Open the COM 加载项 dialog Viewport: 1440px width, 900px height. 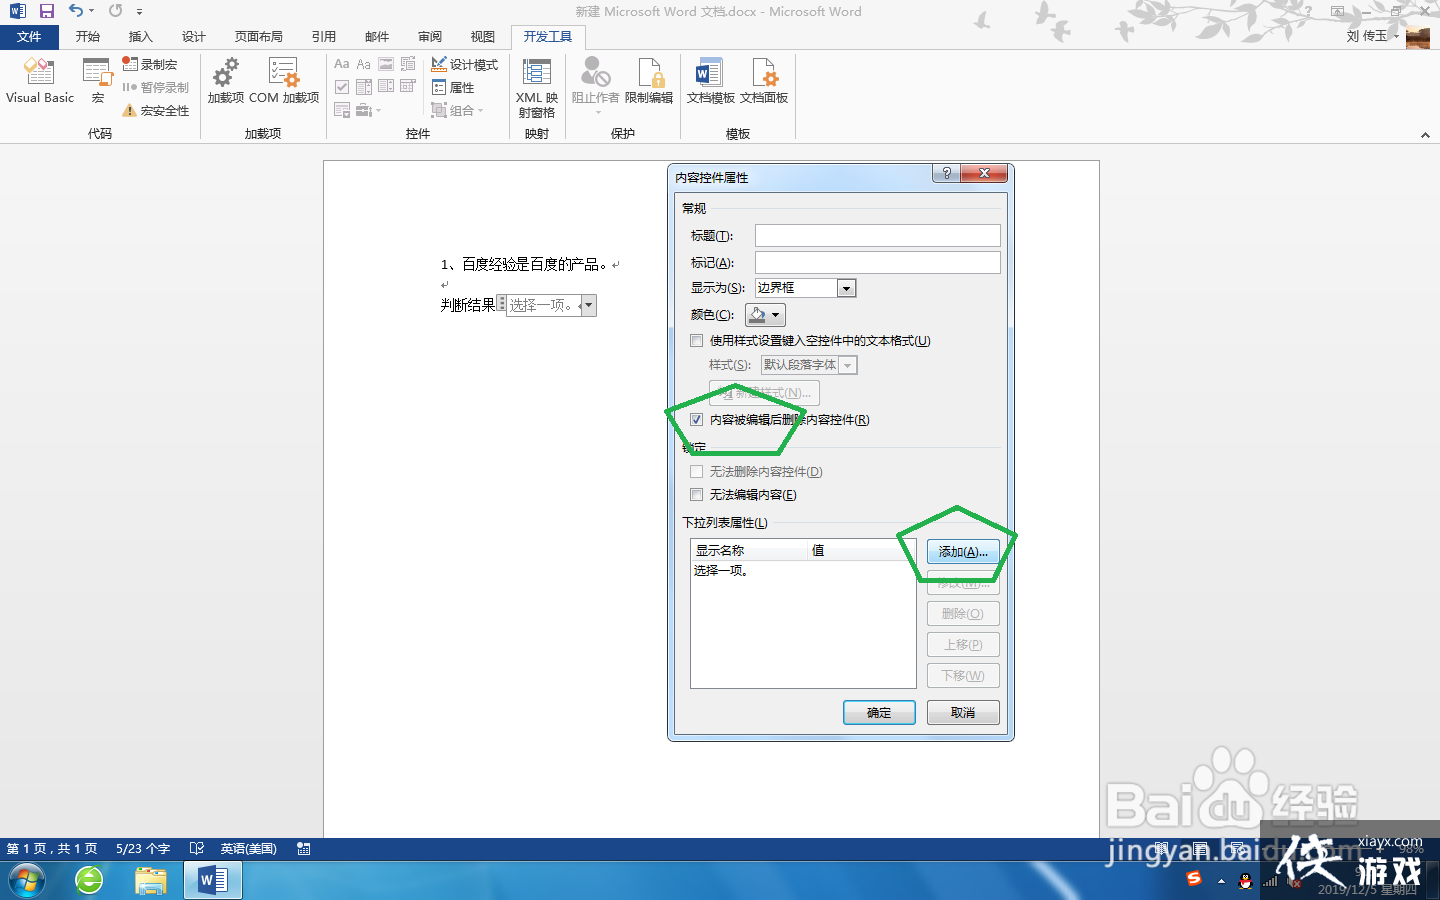click(284, 80)
